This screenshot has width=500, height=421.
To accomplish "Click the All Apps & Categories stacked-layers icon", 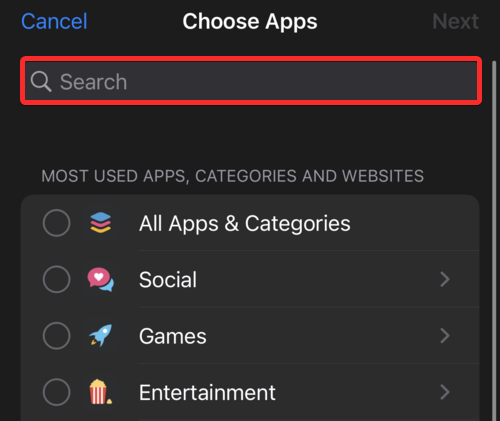I will click(x=100, y=223).
